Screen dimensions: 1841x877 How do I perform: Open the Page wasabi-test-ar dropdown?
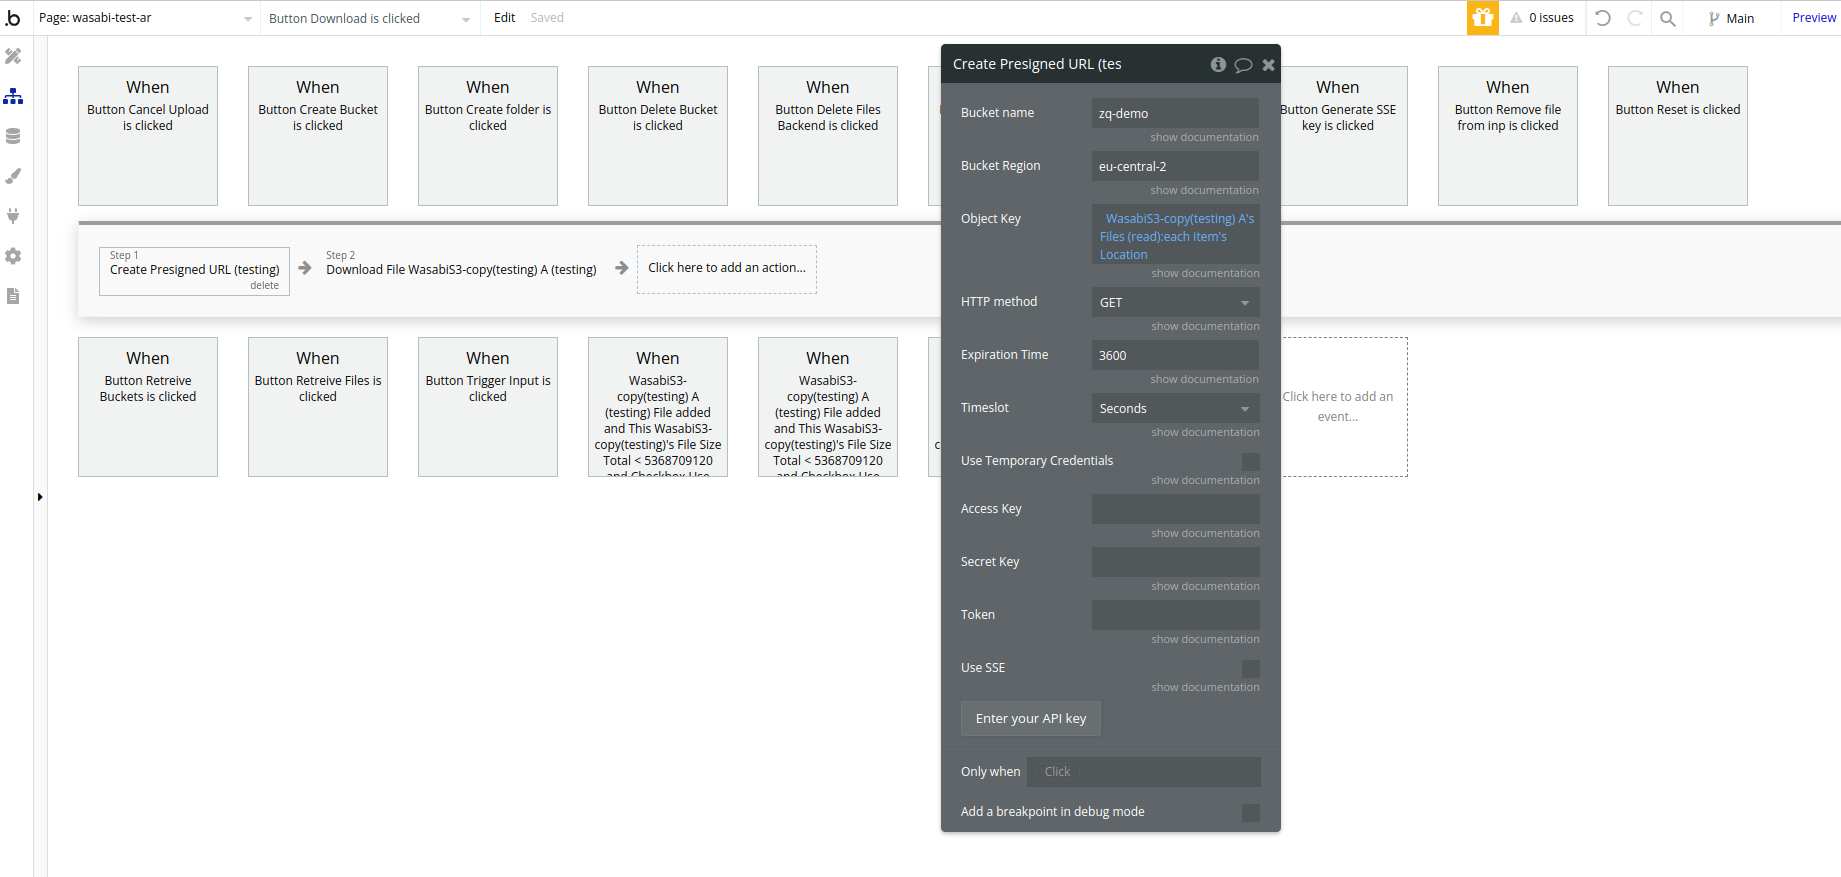coord(146,18)
